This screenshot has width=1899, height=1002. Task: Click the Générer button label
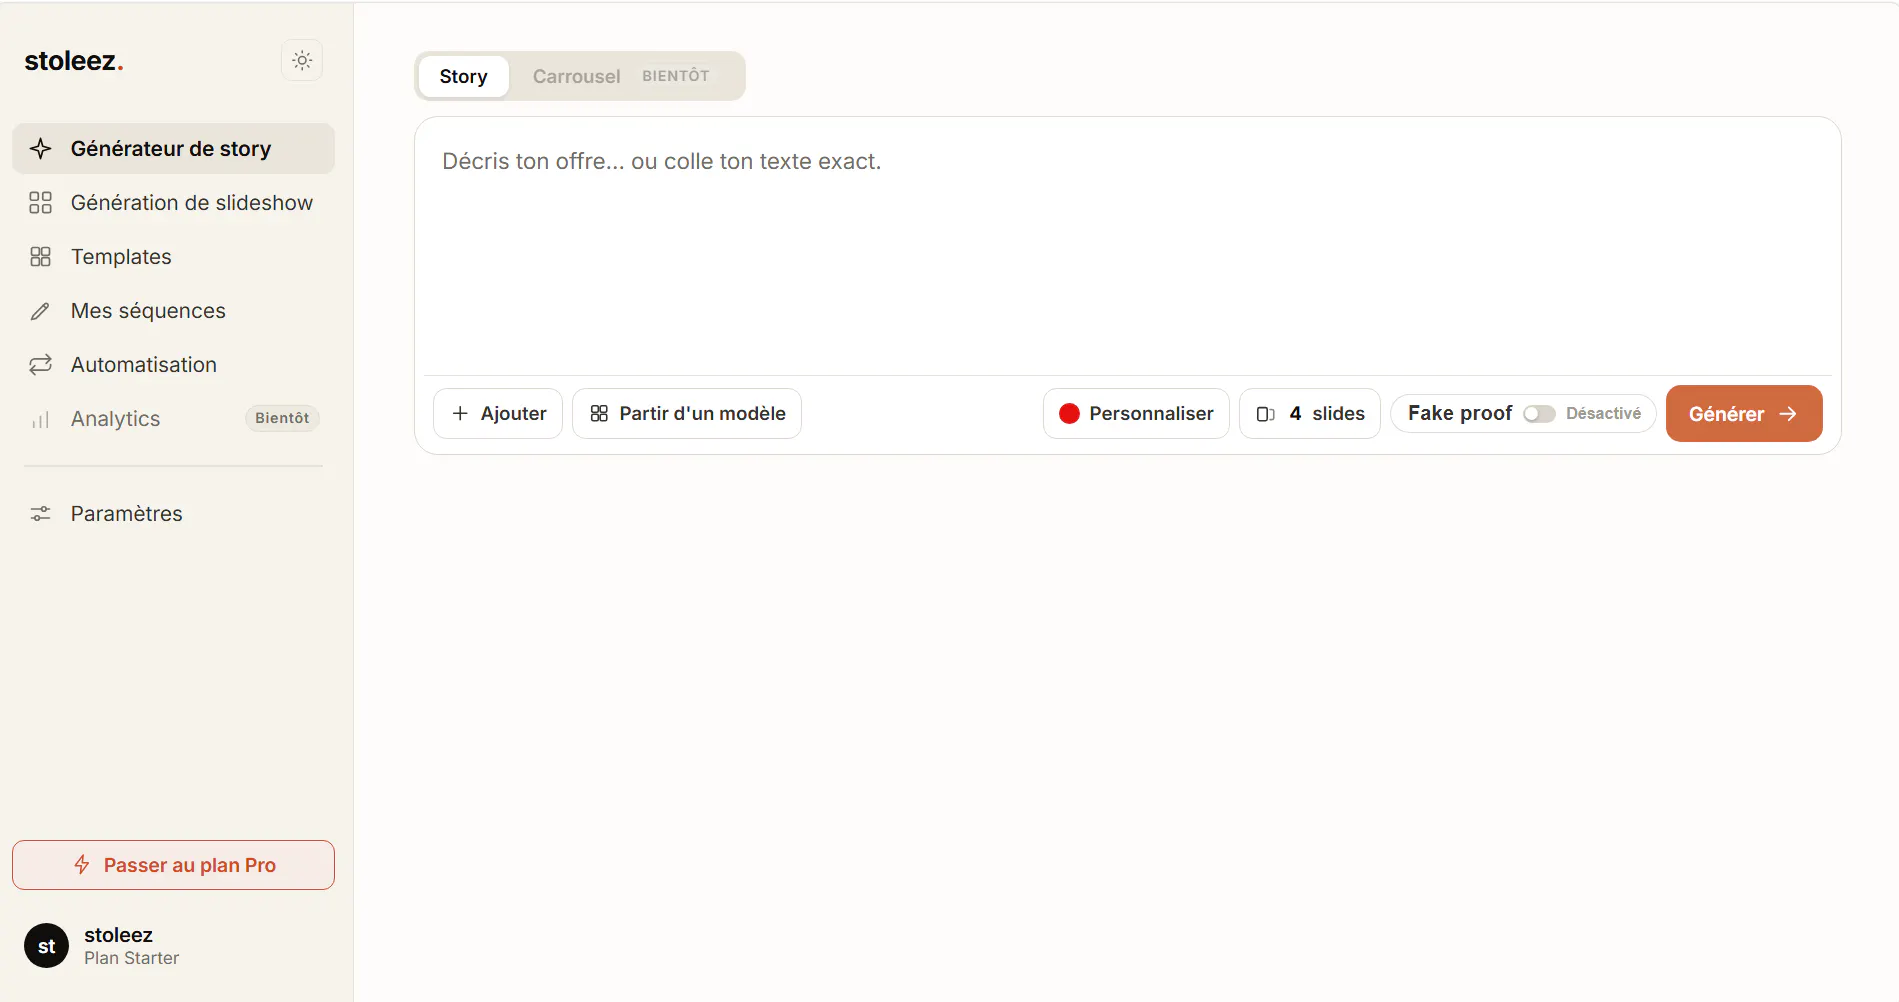tap(1726, 414)
